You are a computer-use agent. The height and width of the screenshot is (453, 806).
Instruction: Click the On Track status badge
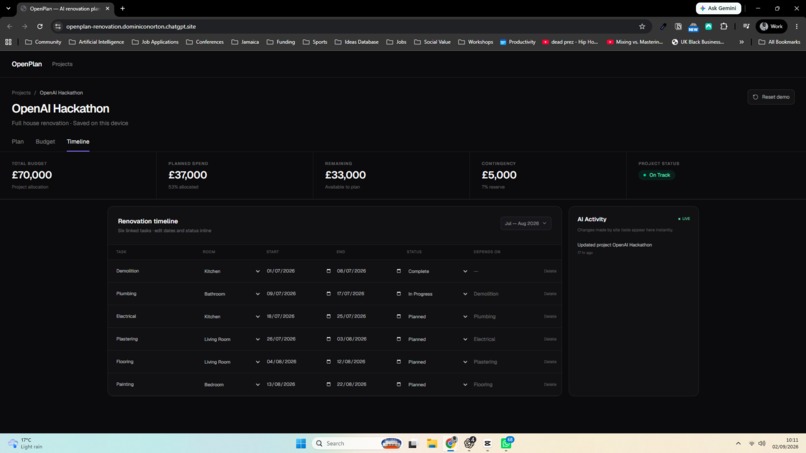pyautogui.click(x=657, y=175)
